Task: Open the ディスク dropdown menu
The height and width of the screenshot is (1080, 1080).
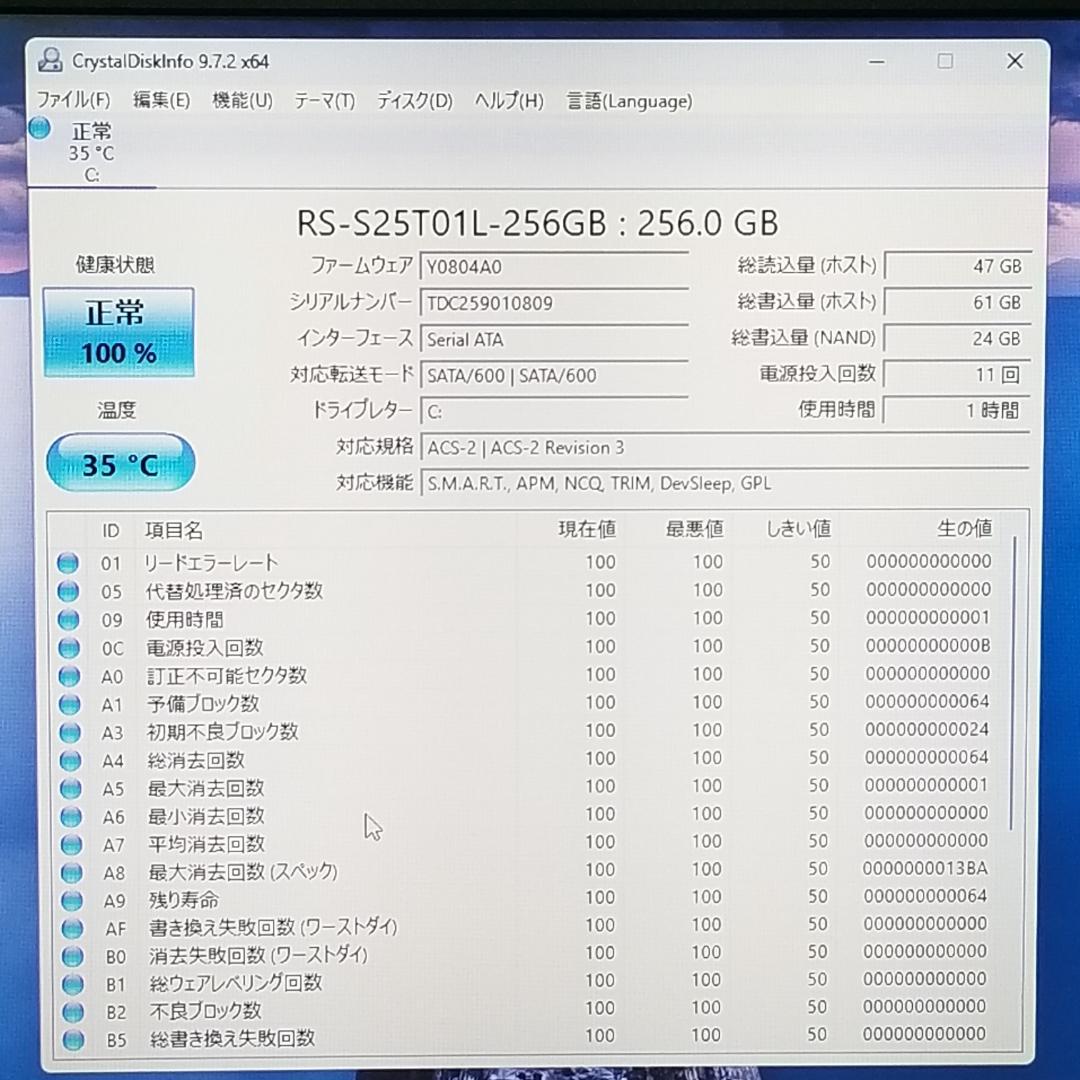Action: [x=412, y=101]
